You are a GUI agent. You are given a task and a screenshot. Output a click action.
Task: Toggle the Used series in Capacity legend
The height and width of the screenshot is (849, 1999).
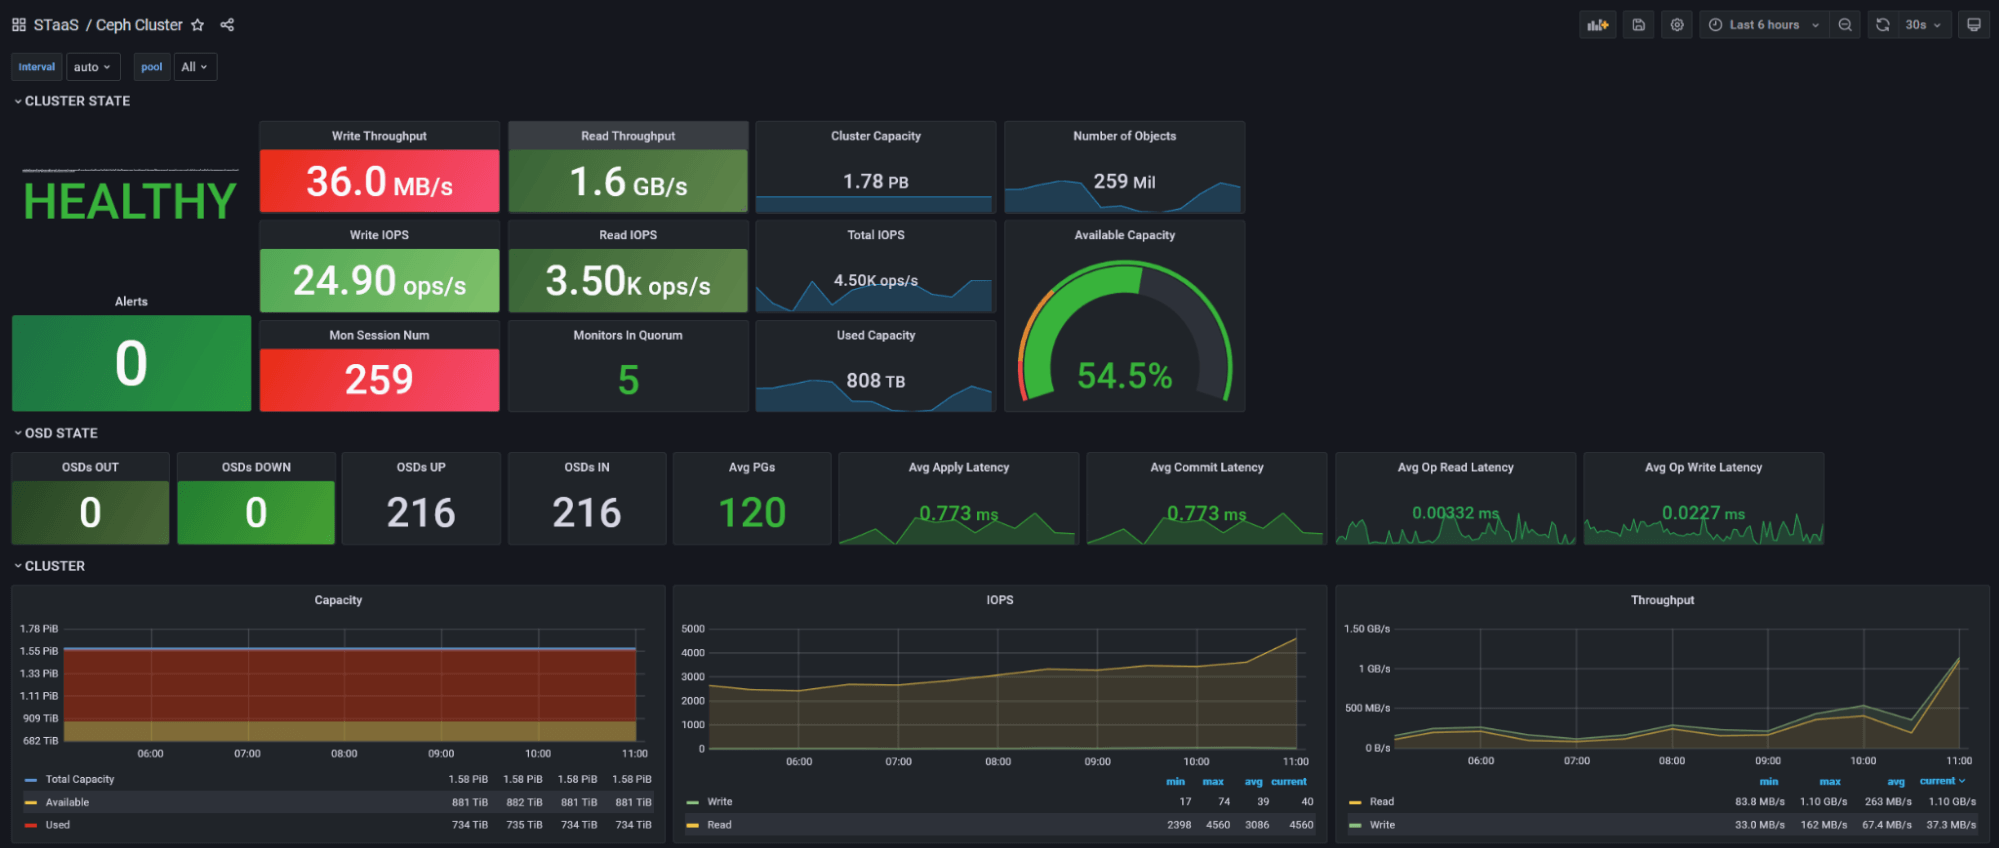57,825
